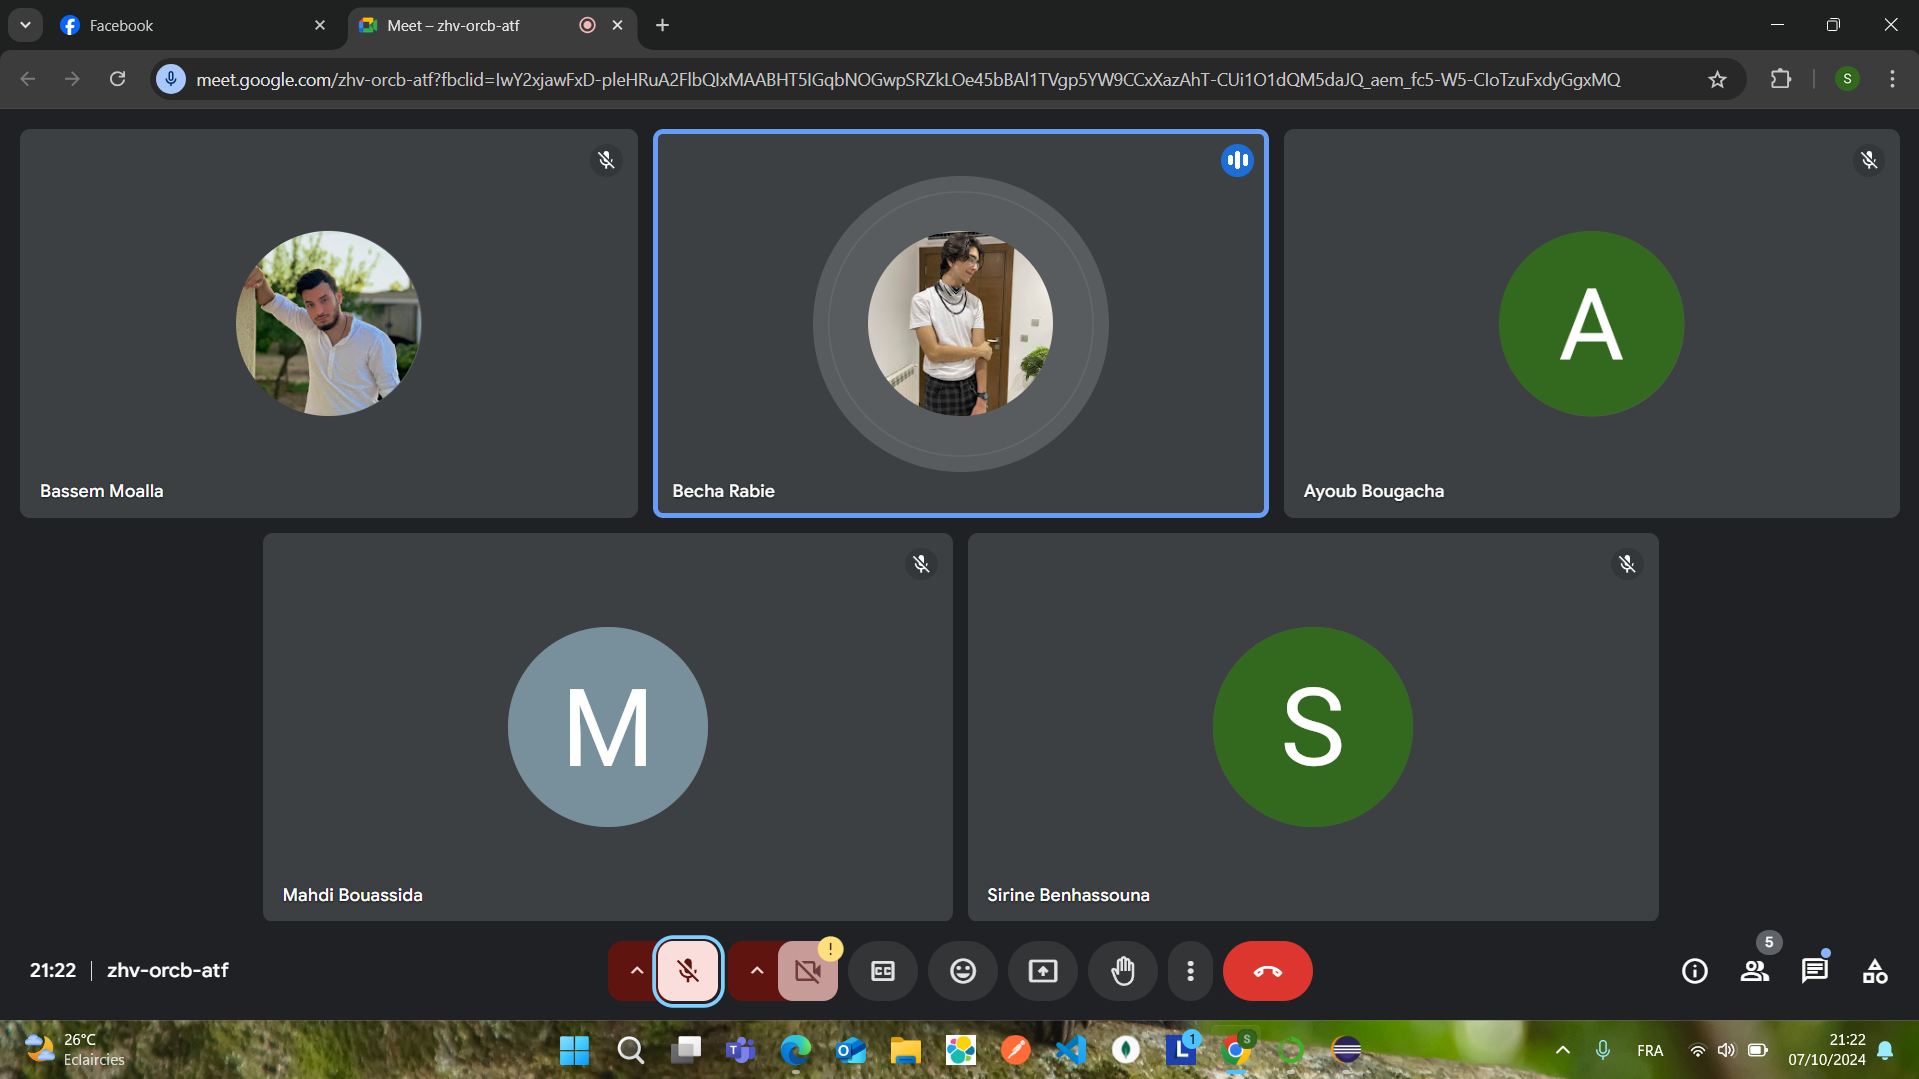The width and height of the screenshot is (1919, 1079).
Task: Open Wi-Fi network settings in tray
Action: 1698,1050
